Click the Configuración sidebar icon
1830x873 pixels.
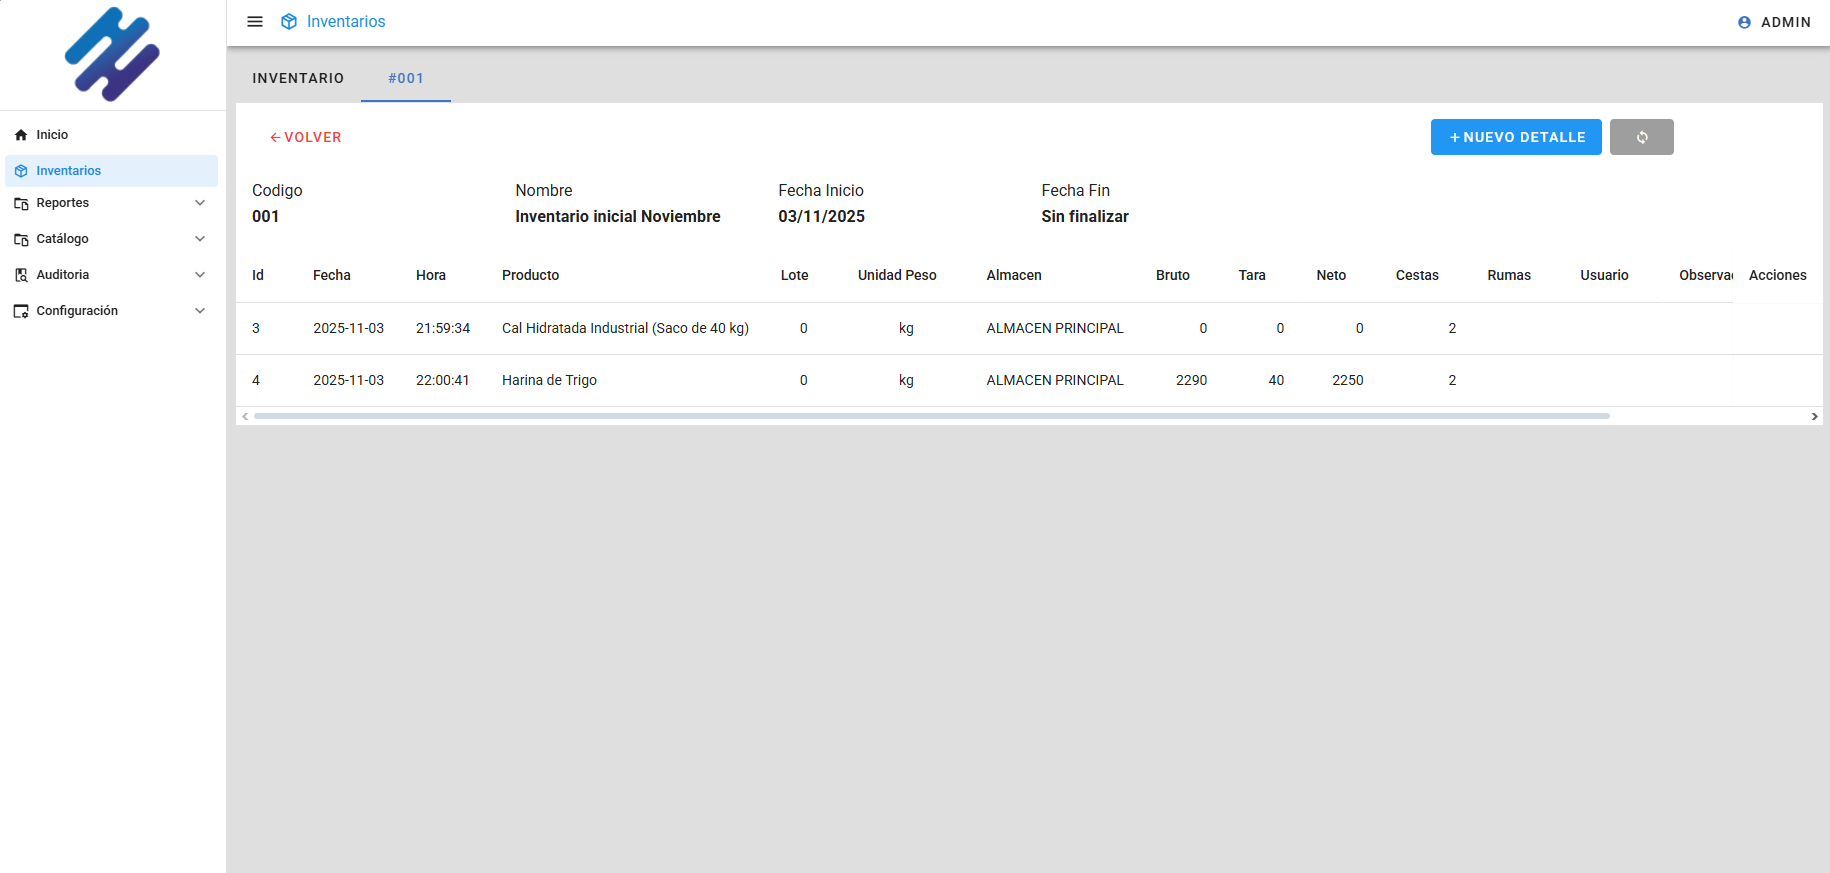click(x=21, y=311)
